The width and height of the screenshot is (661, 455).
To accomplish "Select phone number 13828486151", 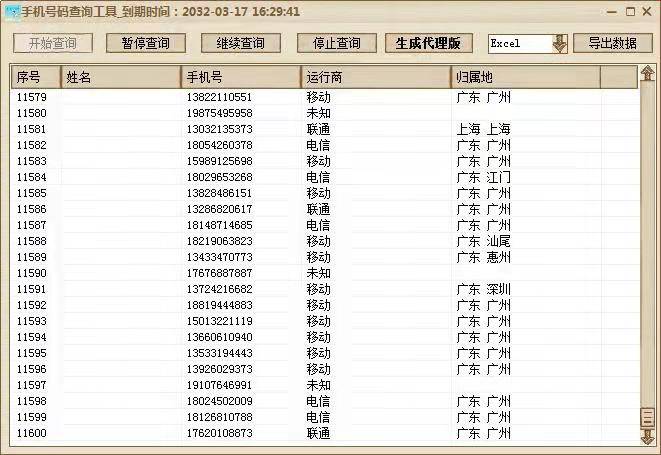I will [219, 194].
